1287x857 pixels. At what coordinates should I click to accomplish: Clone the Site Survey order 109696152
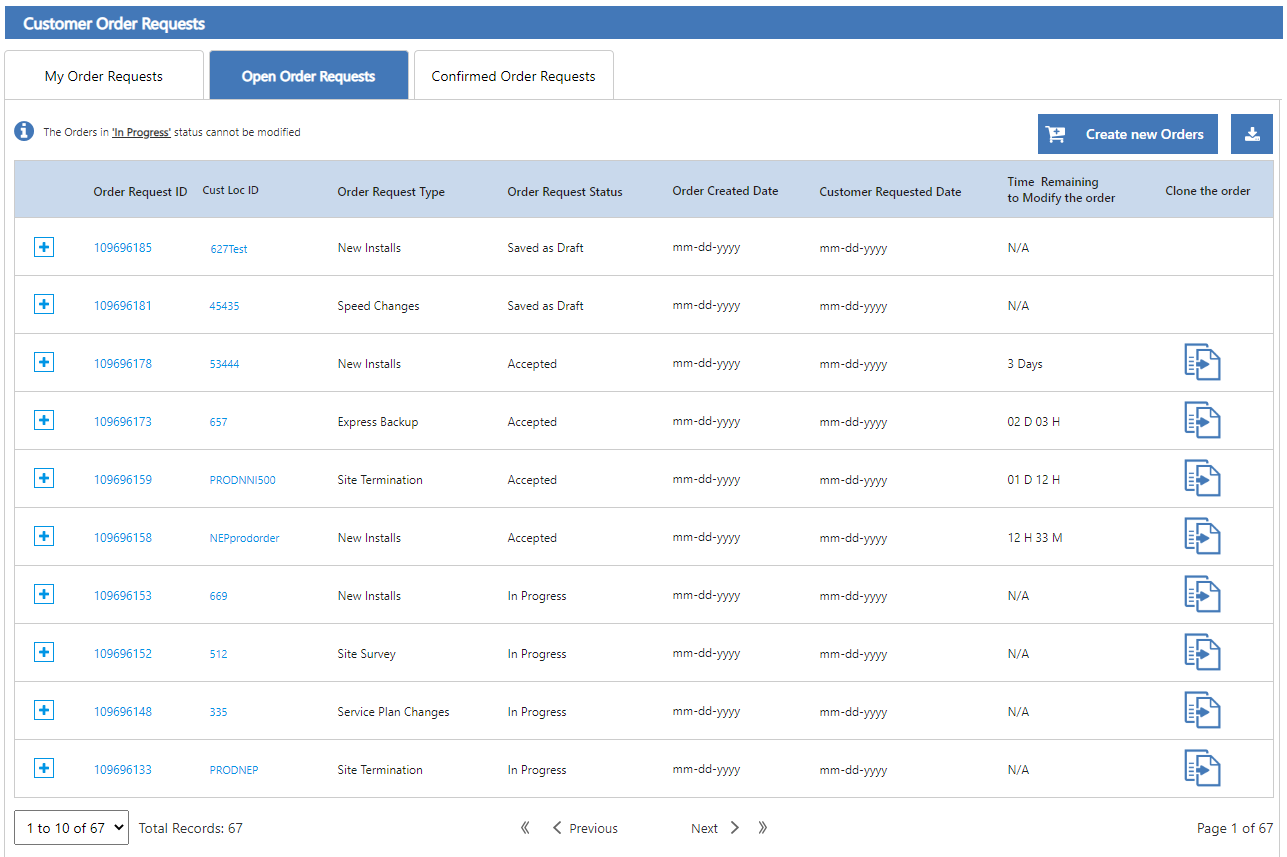tap(1202, 652)
